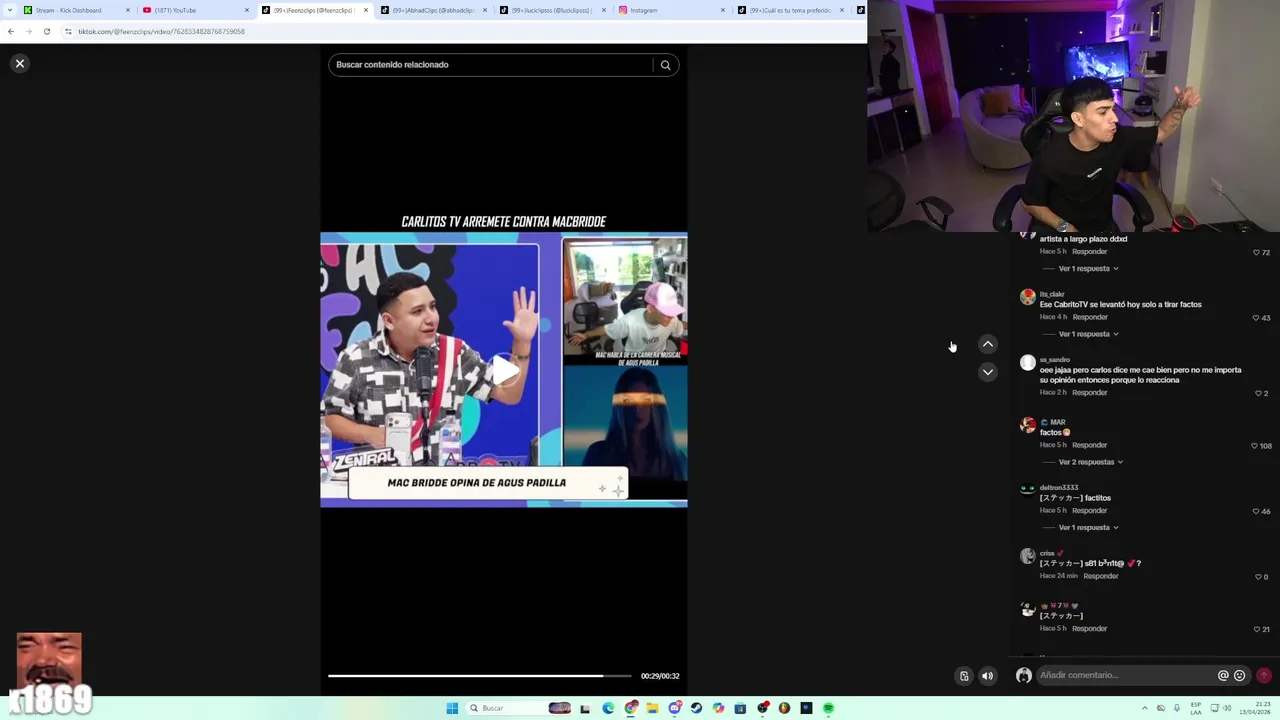Switch to the '(1871) YouTube' tab
Image resolution: width=1280 pixels, height=720 pixels.
(195, 10)
